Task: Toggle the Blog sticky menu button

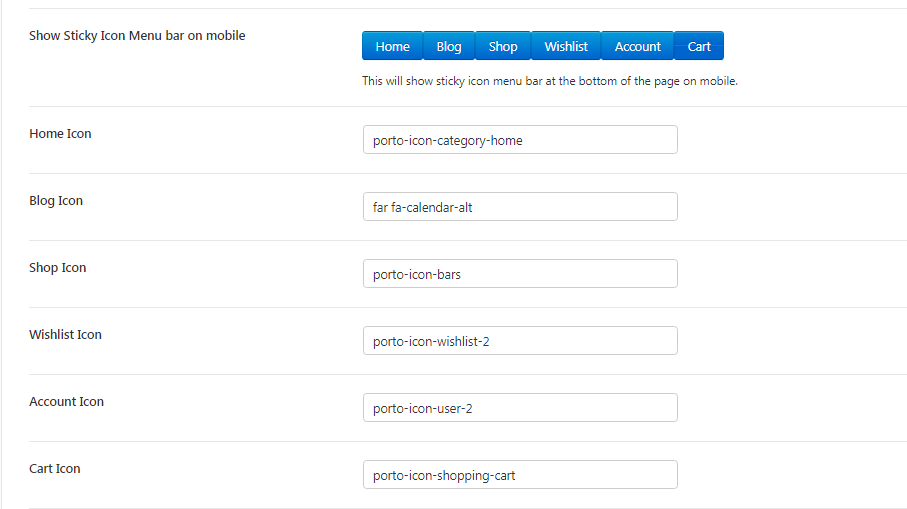Action: click(x=449, y=46)
